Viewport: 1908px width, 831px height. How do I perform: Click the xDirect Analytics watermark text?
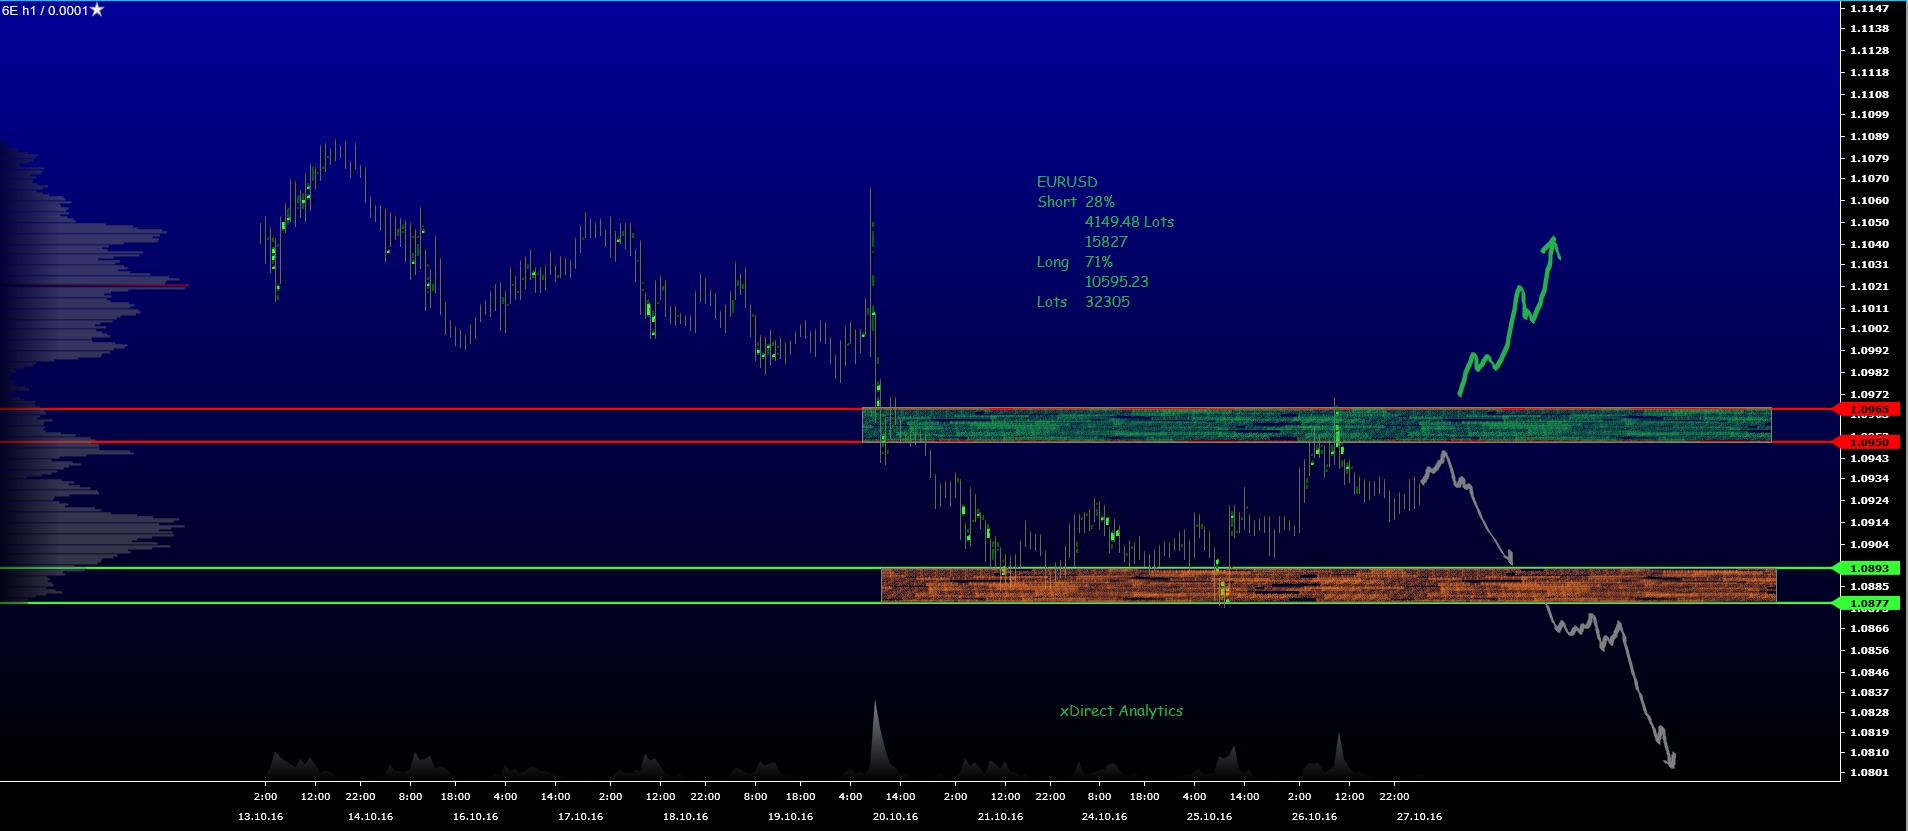(x=1121, y=711)
